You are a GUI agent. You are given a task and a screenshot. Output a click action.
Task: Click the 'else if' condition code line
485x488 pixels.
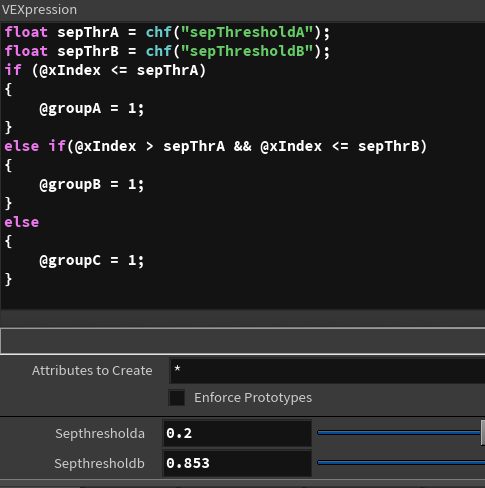pyautogui.click(x=215, y=146)
